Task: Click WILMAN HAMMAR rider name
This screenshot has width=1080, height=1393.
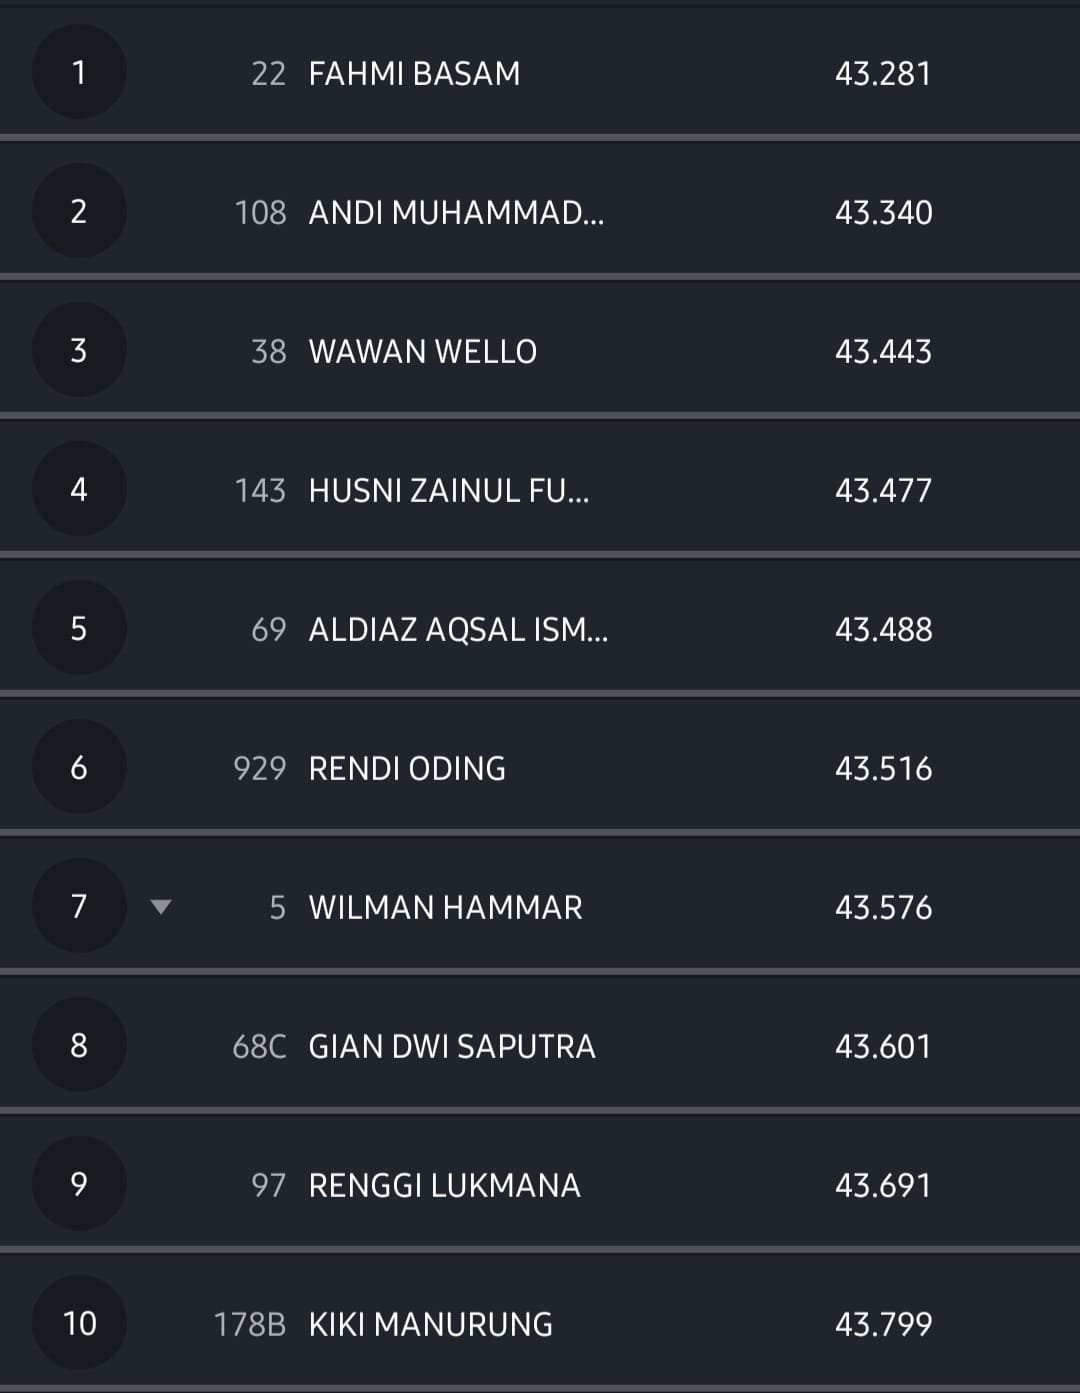Action: (x=445, y=908)
